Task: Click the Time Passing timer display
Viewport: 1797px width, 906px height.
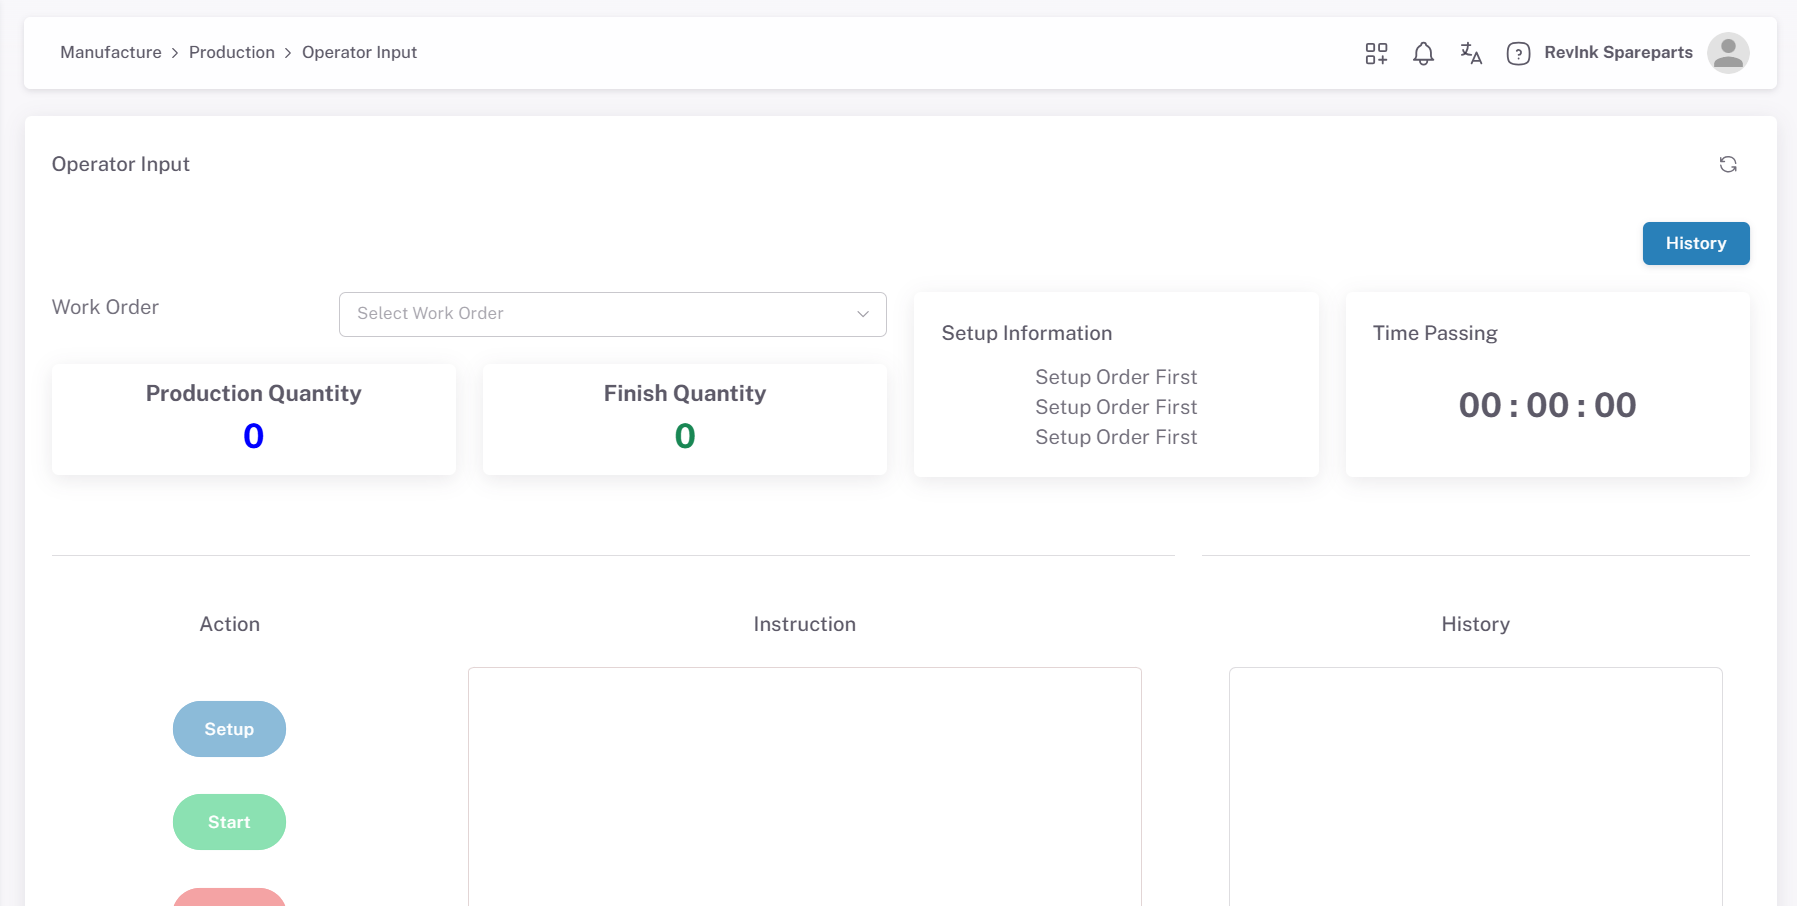Action: (x=1546, y=405)
